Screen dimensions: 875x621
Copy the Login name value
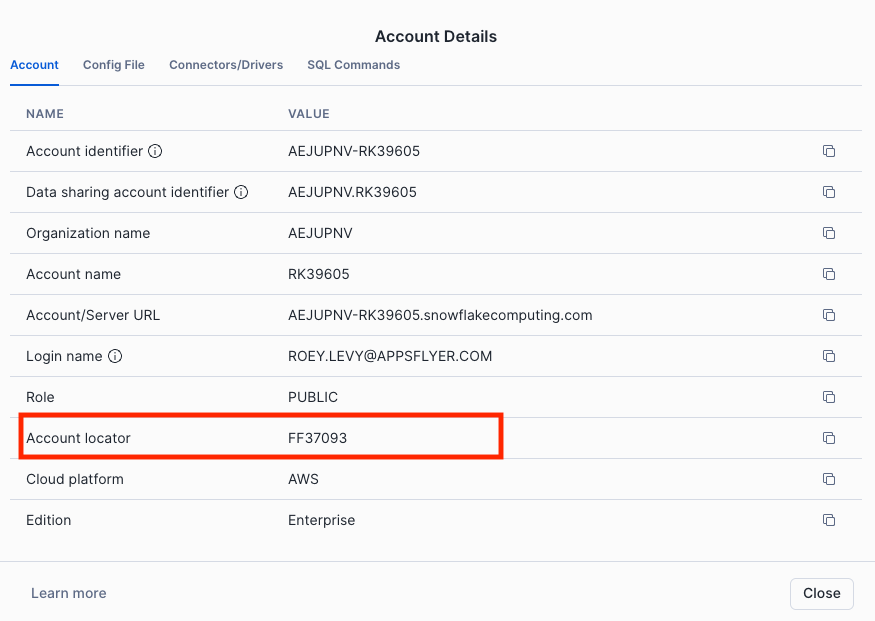point(828,356)
